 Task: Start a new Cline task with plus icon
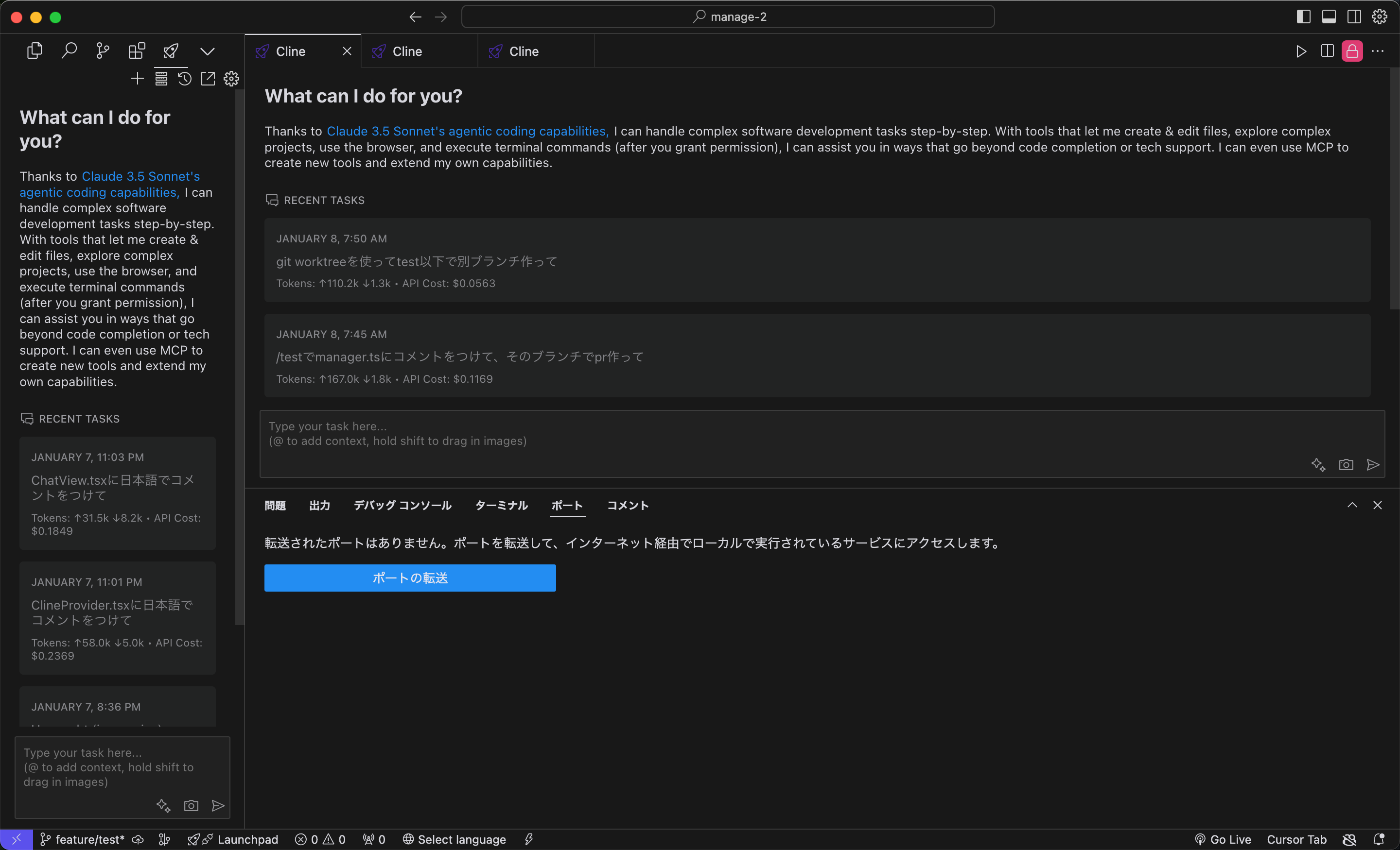pyautogui.click(x=137, y=78)
